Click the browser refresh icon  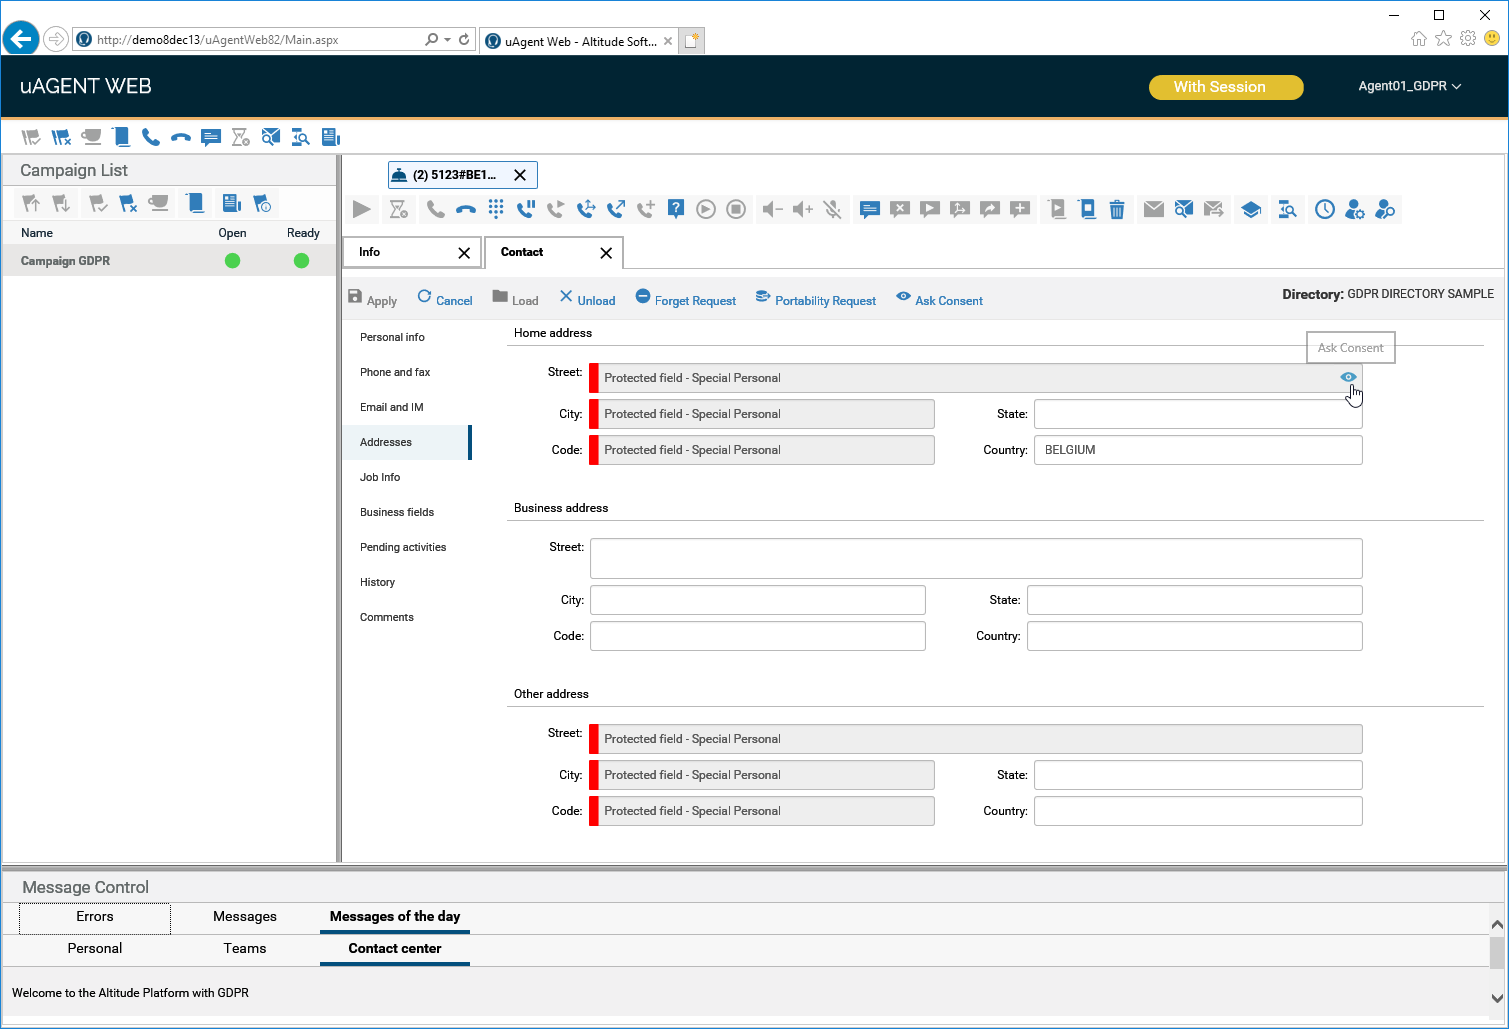[x=464, y=40]
